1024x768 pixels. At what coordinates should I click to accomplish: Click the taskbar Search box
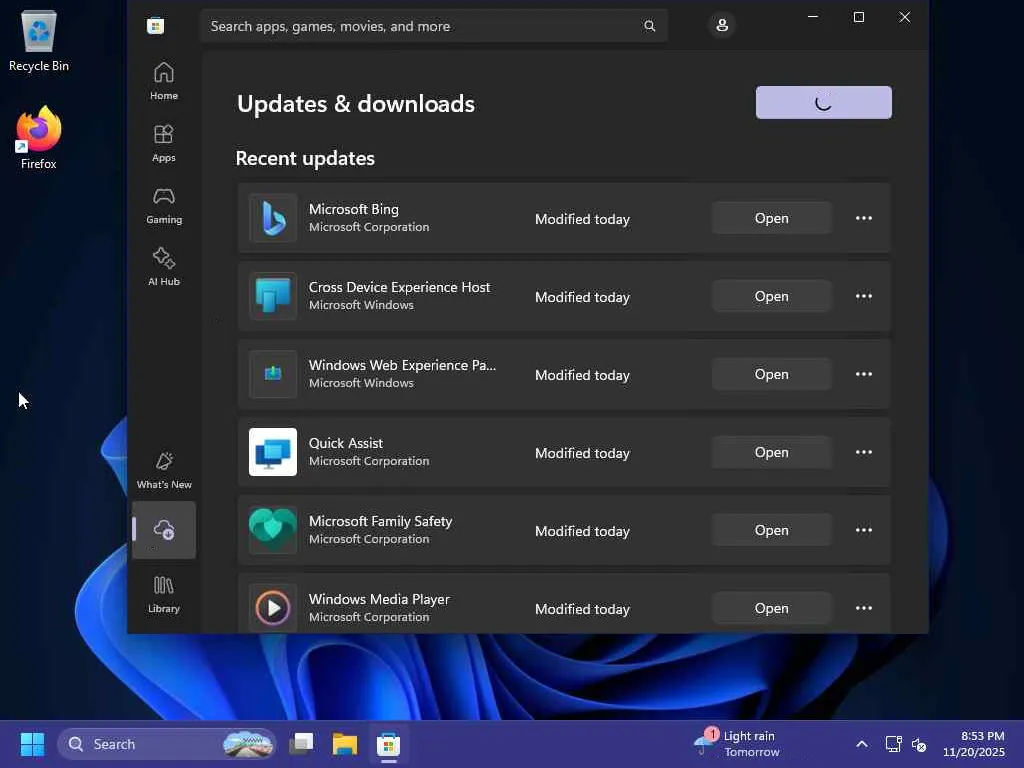pyautogui.click(x=167, y=744)
